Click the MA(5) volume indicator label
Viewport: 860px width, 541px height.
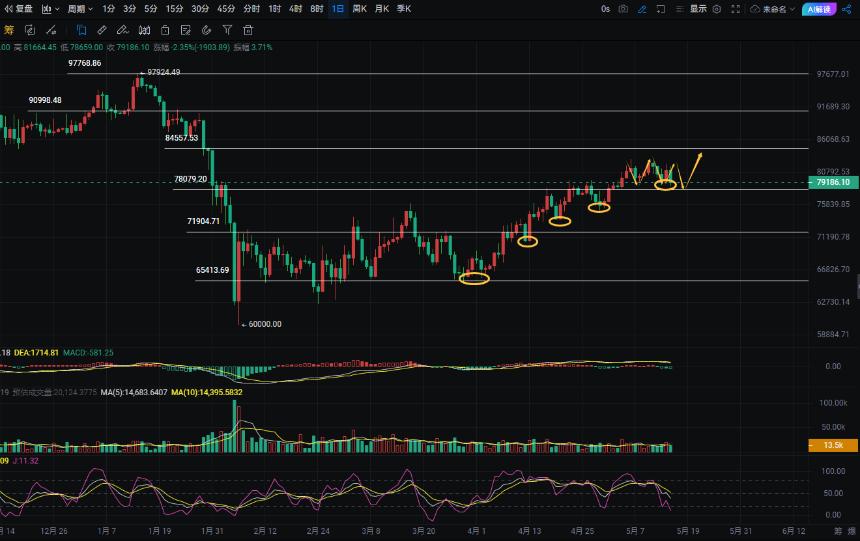pyautogui.click(x=134, y=392)
